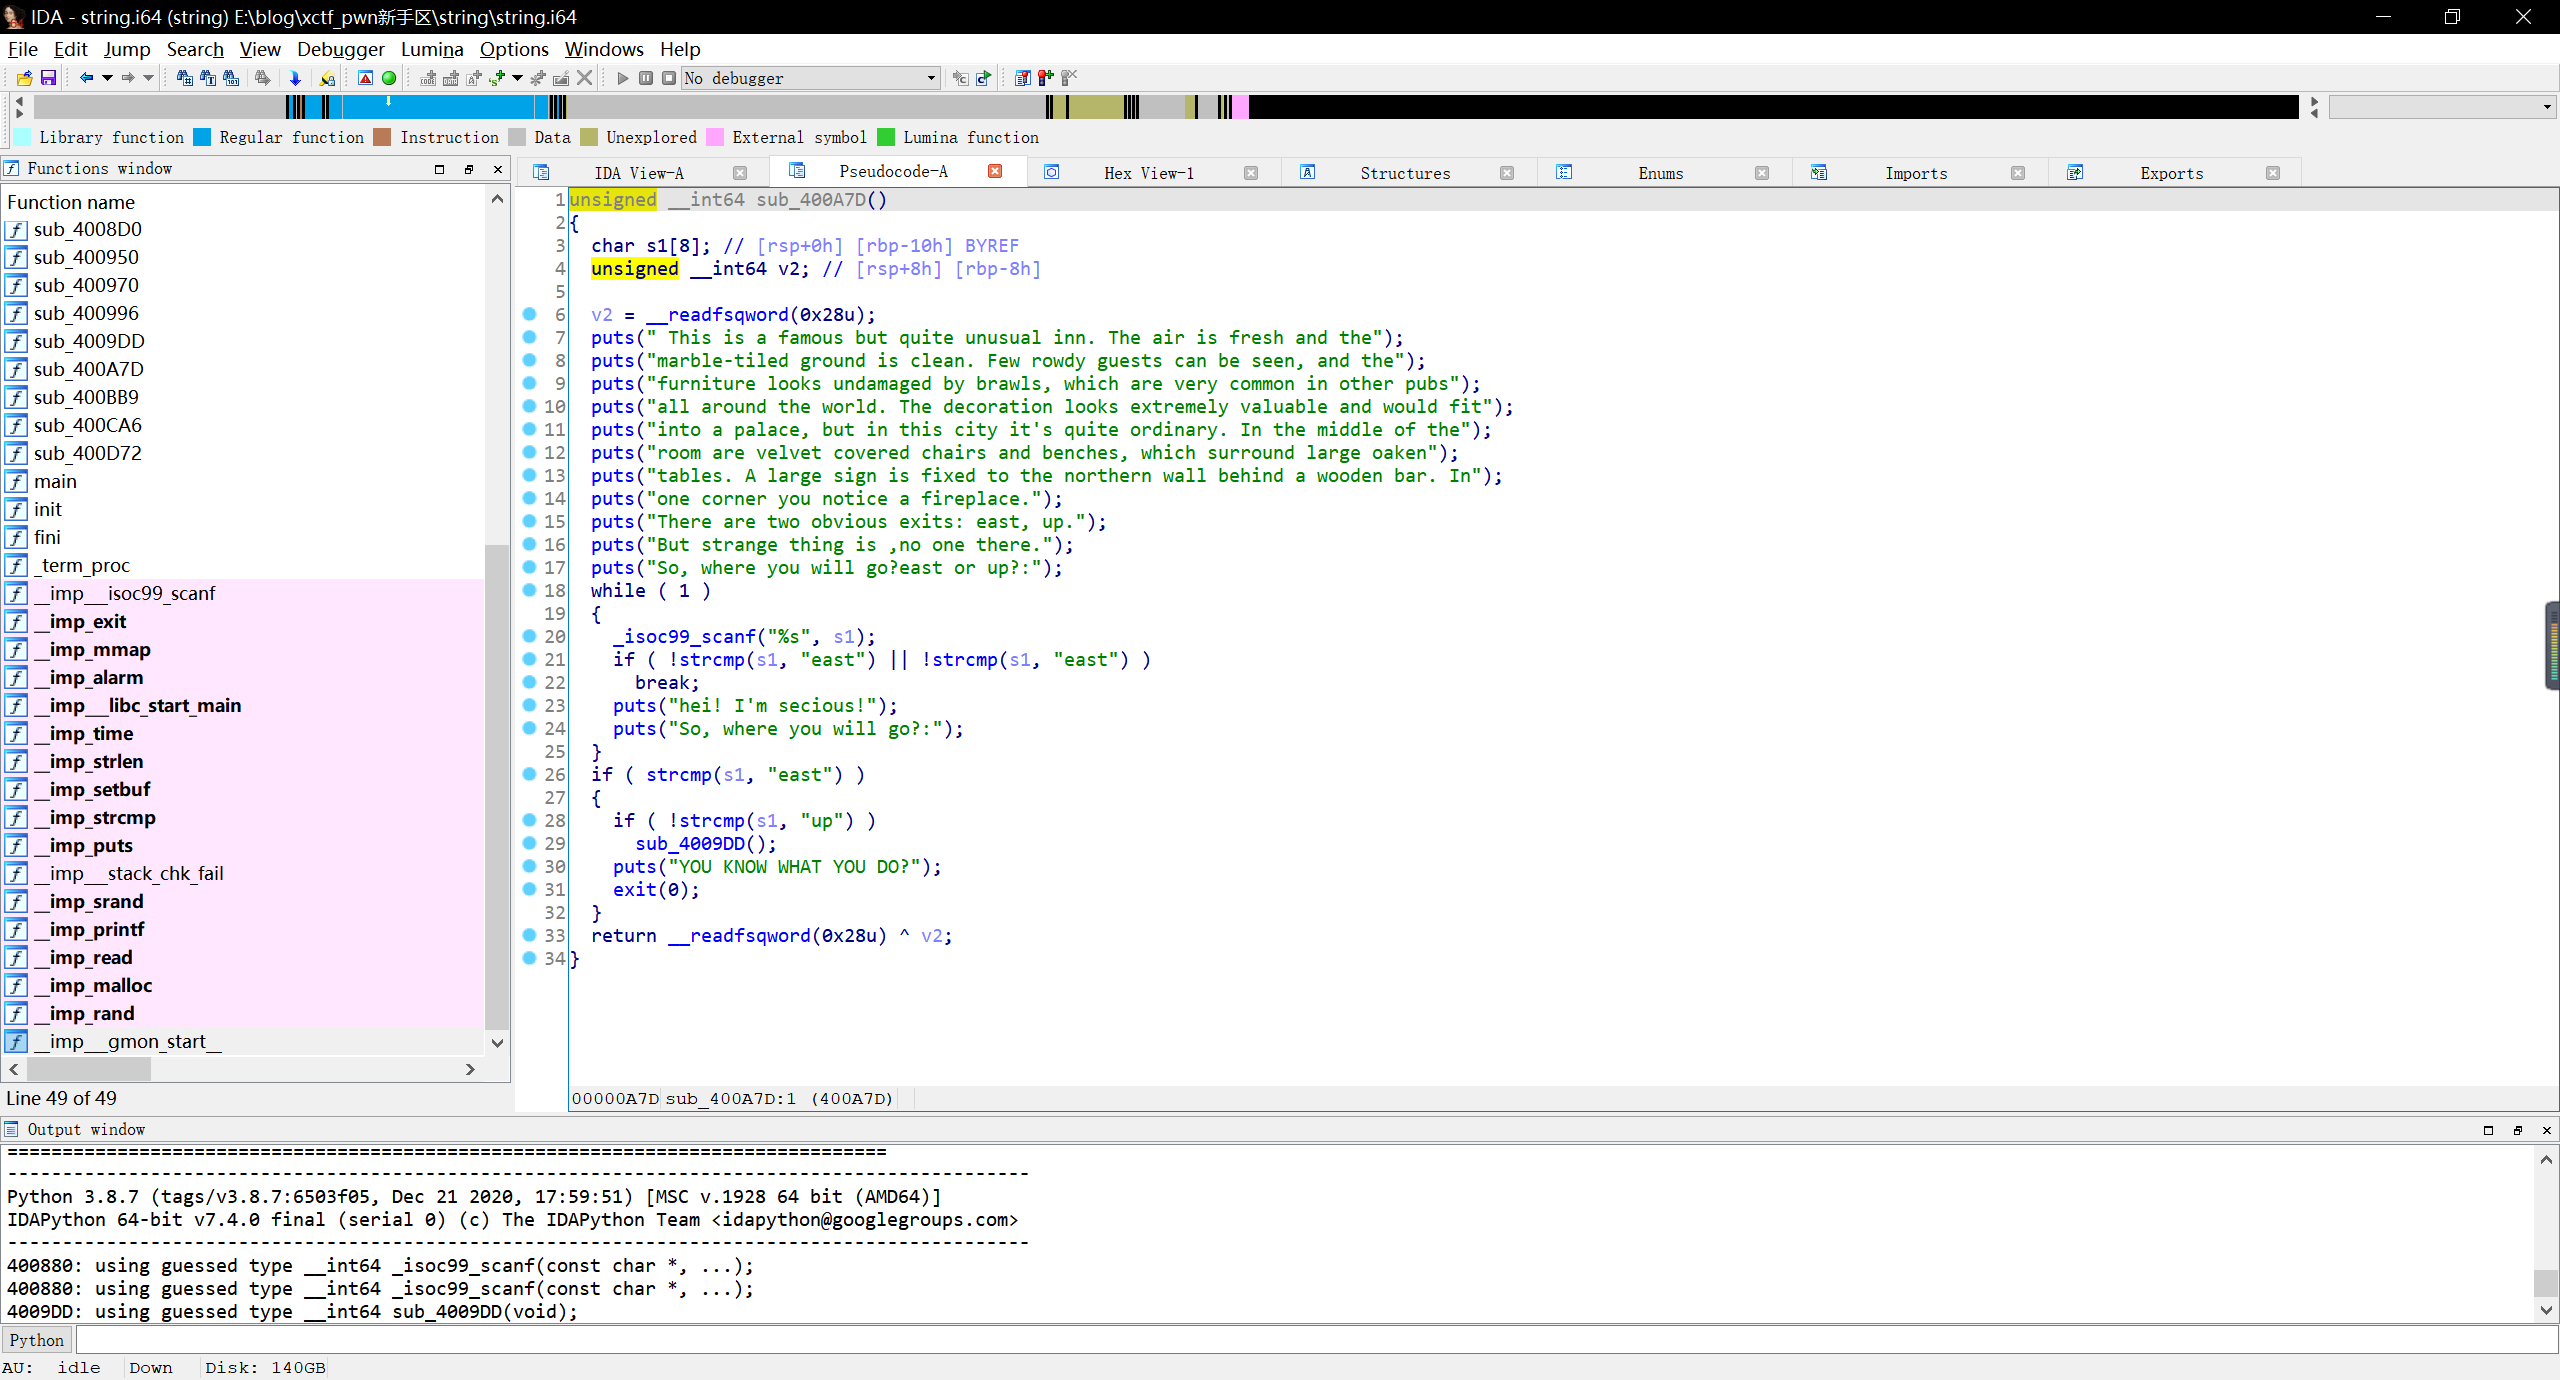
Task: Click the open file toolbar icon
Action: [25, 78]
